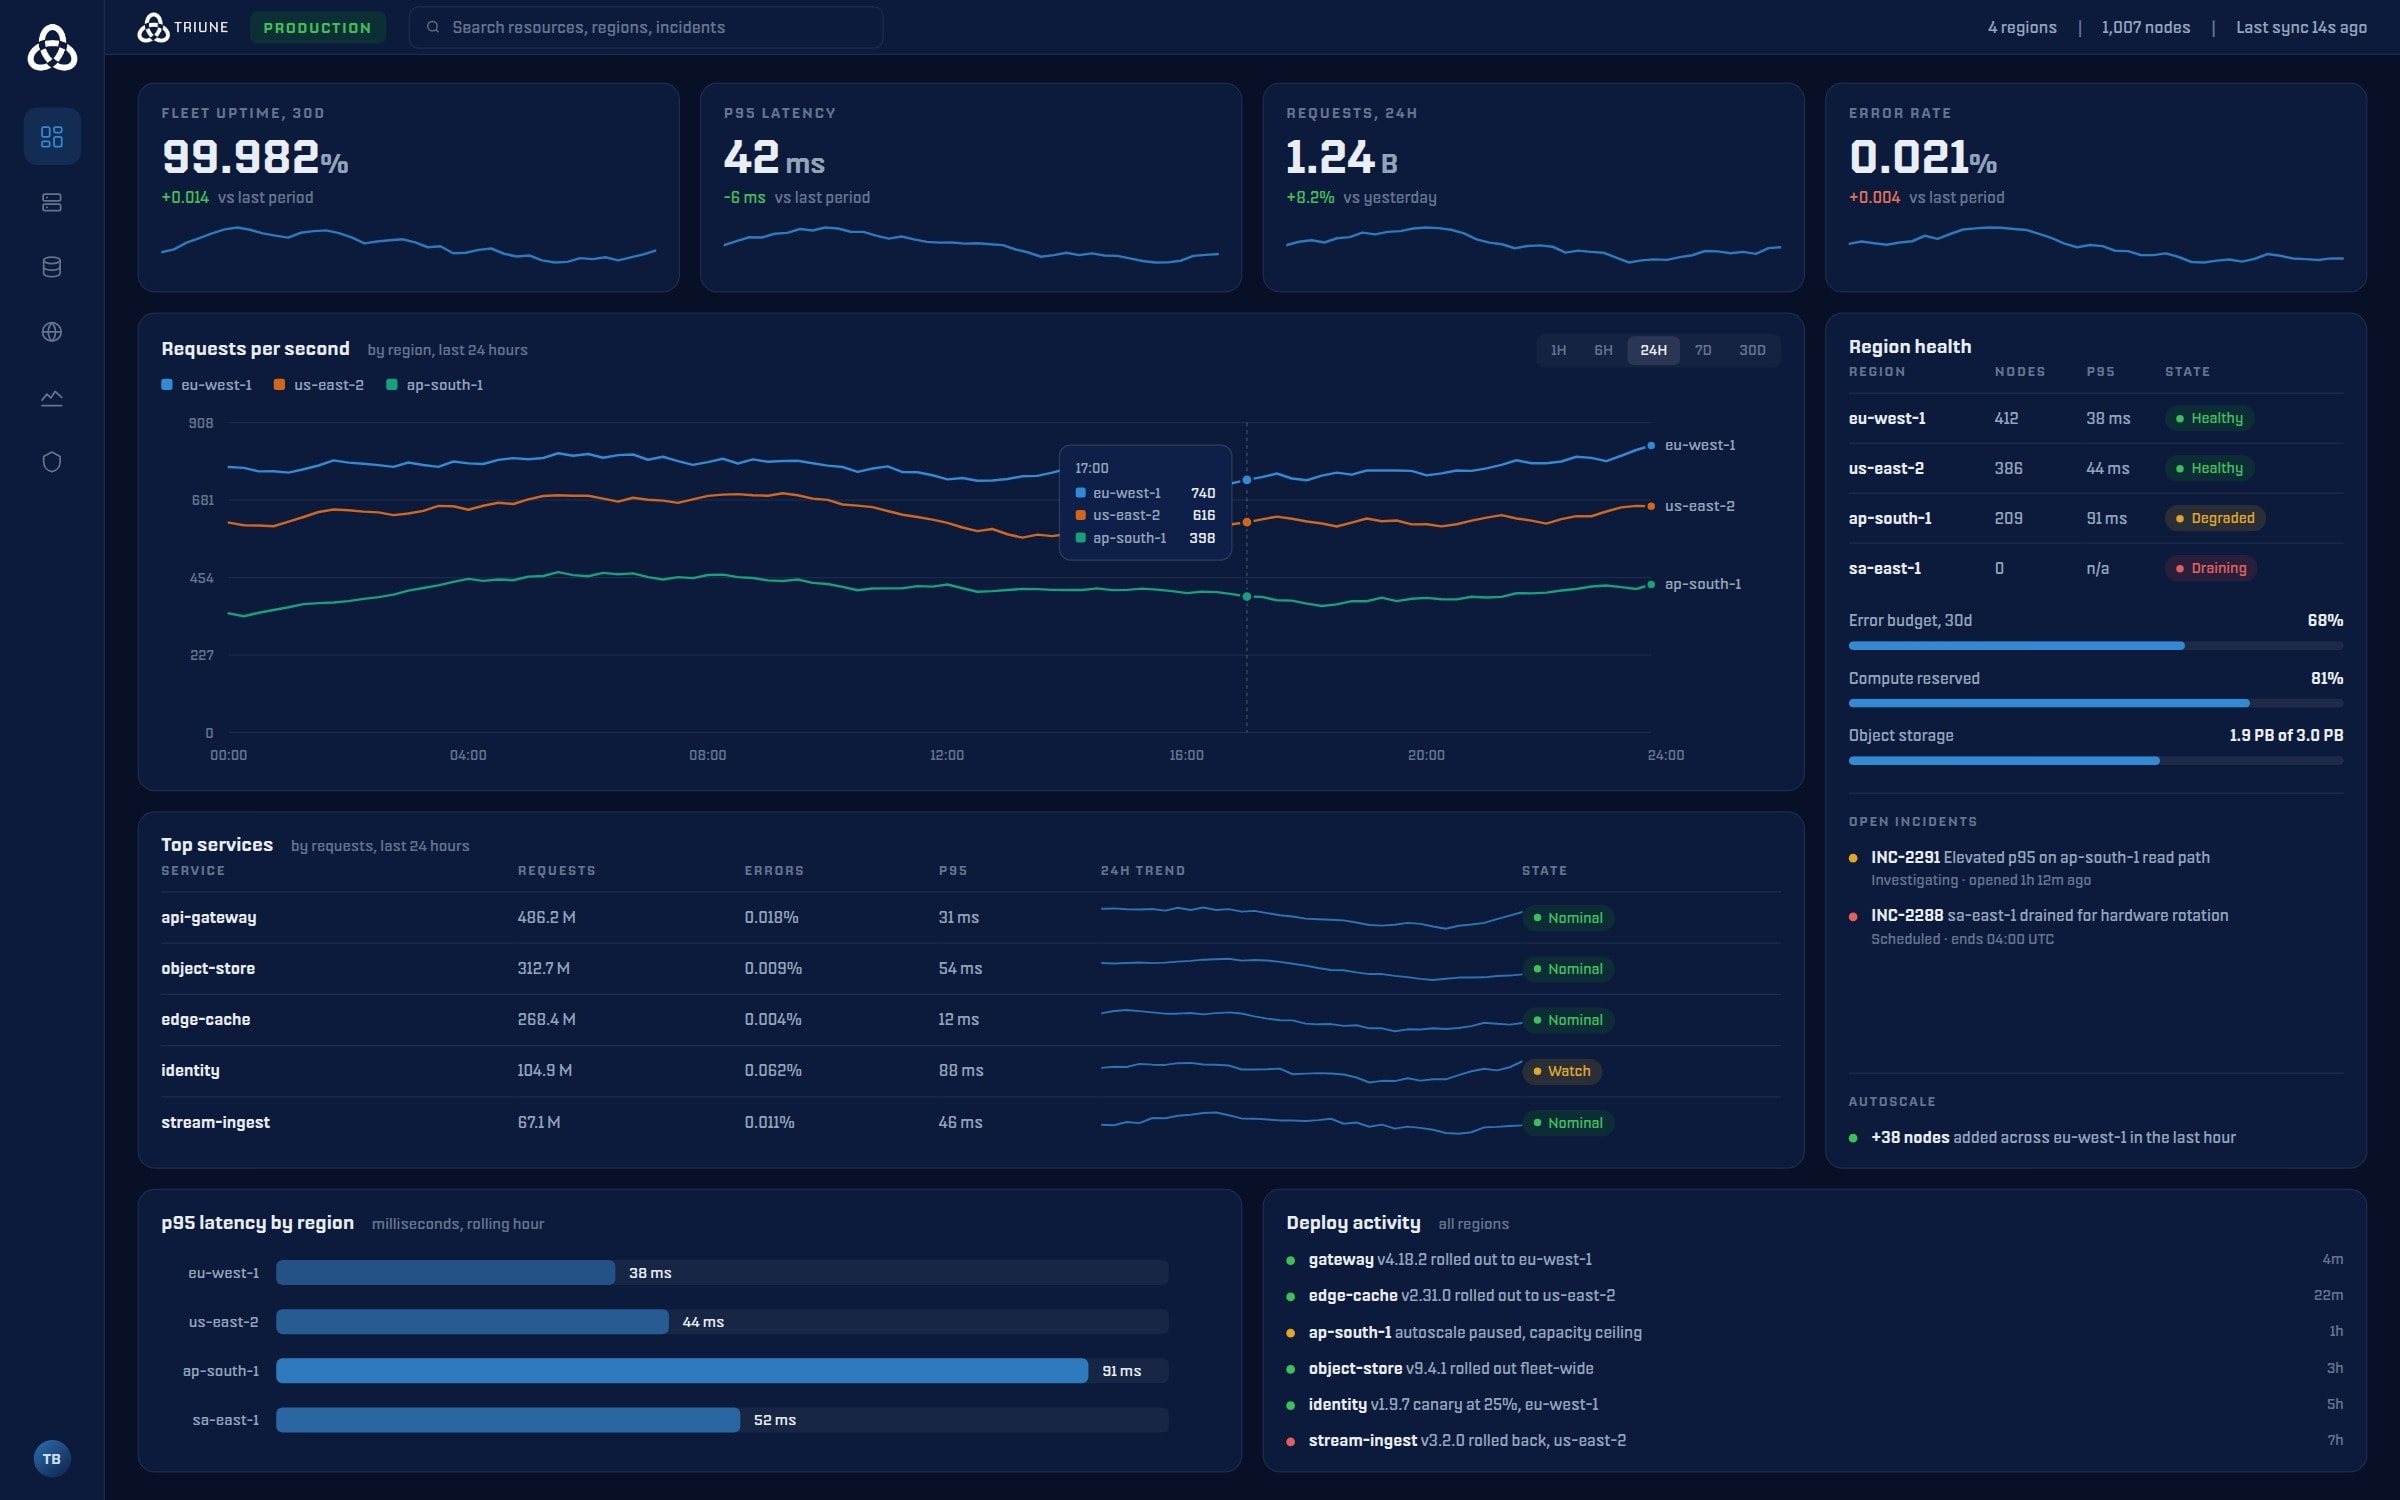Click the Degraded state badge for ap-south-1
The height and width of the screenshot is (1500, 2400).
(x=2214, y=518)
